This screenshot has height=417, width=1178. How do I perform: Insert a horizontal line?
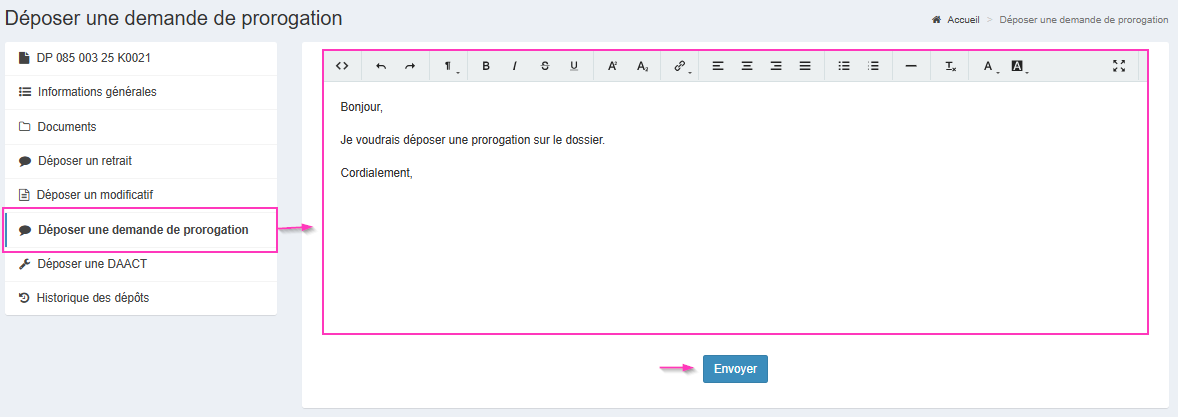coord(910,66)
